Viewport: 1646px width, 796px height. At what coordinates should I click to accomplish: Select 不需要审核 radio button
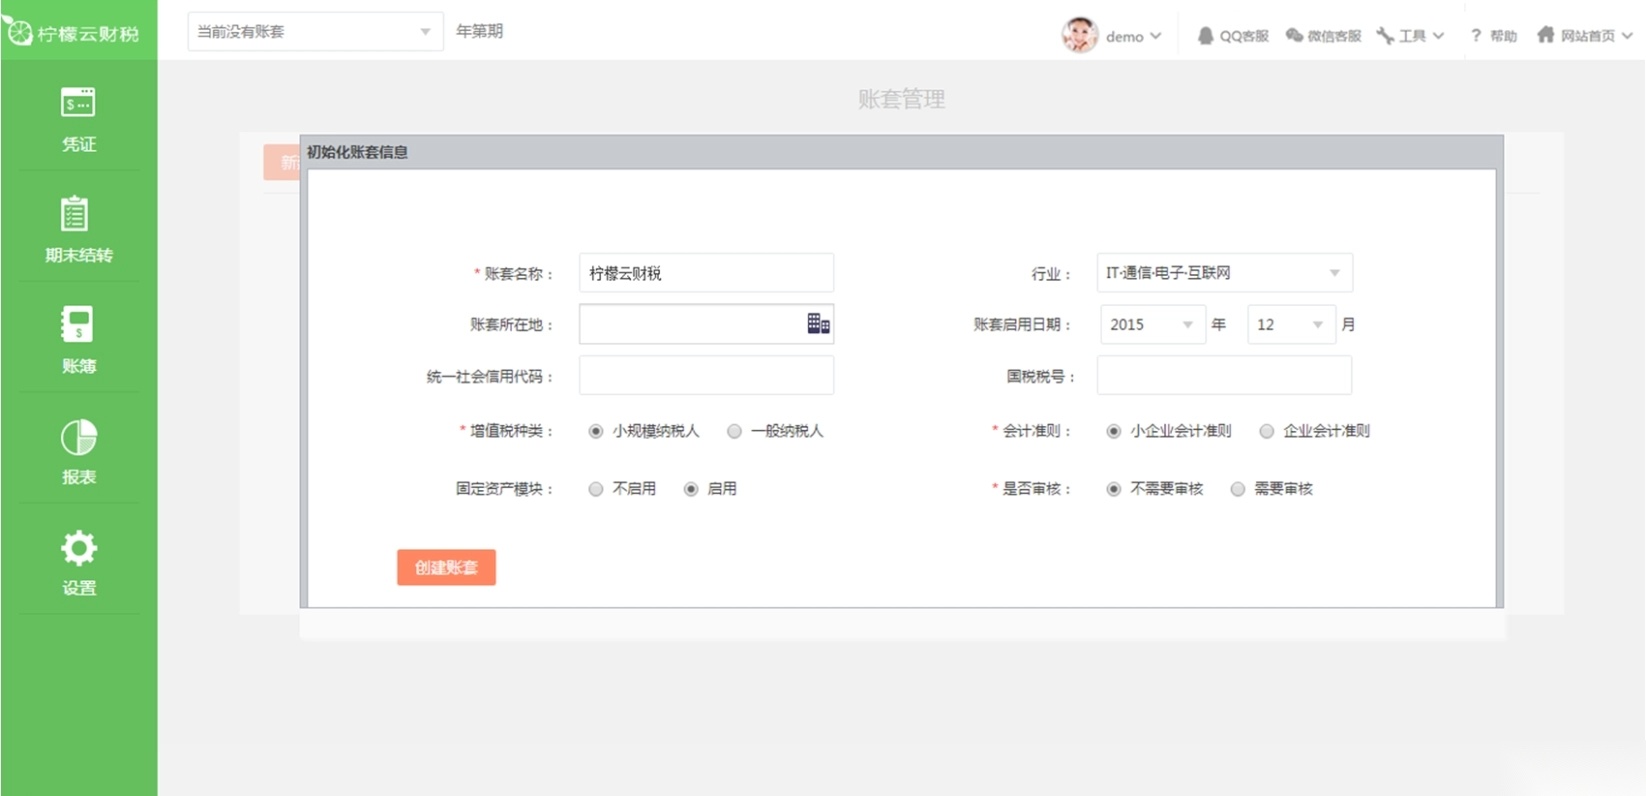tap(1113, 489)
